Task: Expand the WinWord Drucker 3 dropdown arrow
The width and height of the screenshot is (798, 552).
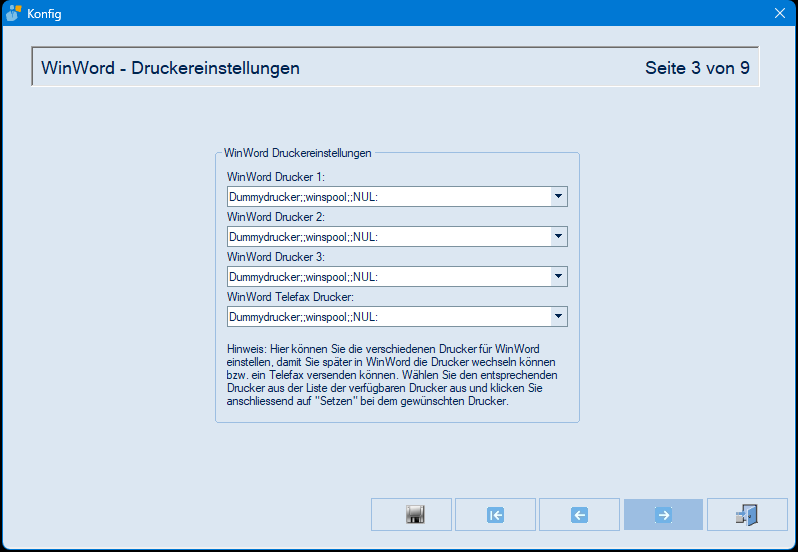Action: tap(558, 276)
